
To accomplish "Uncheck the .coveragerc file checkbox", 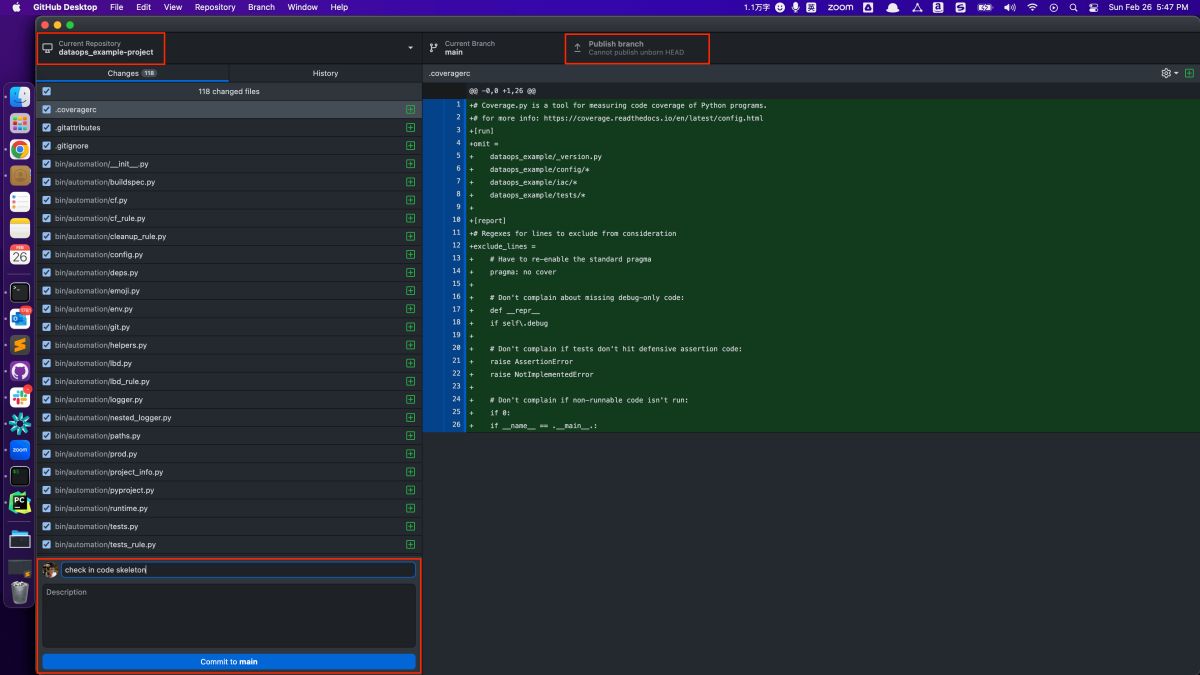I will pos(47,109).
